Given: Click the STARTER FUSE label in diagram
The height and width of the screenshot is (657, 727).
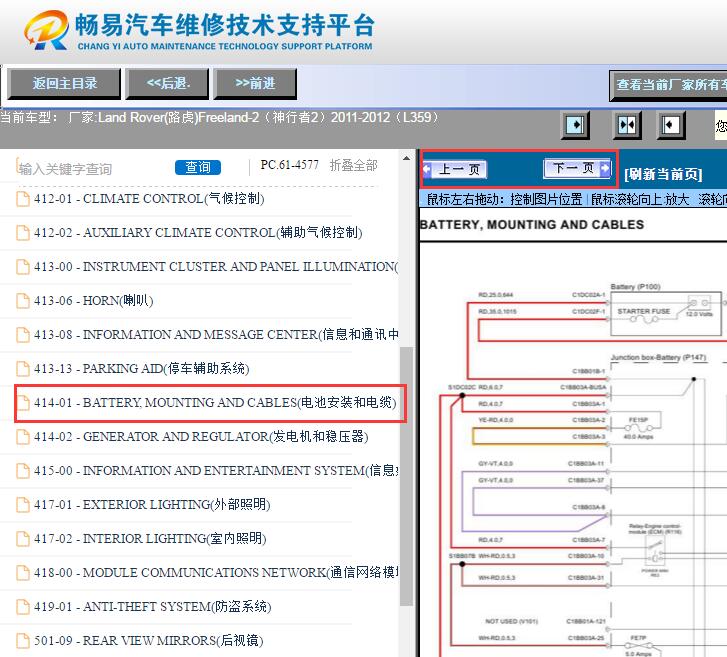Looking at the screenshot, I should (644, 311).
